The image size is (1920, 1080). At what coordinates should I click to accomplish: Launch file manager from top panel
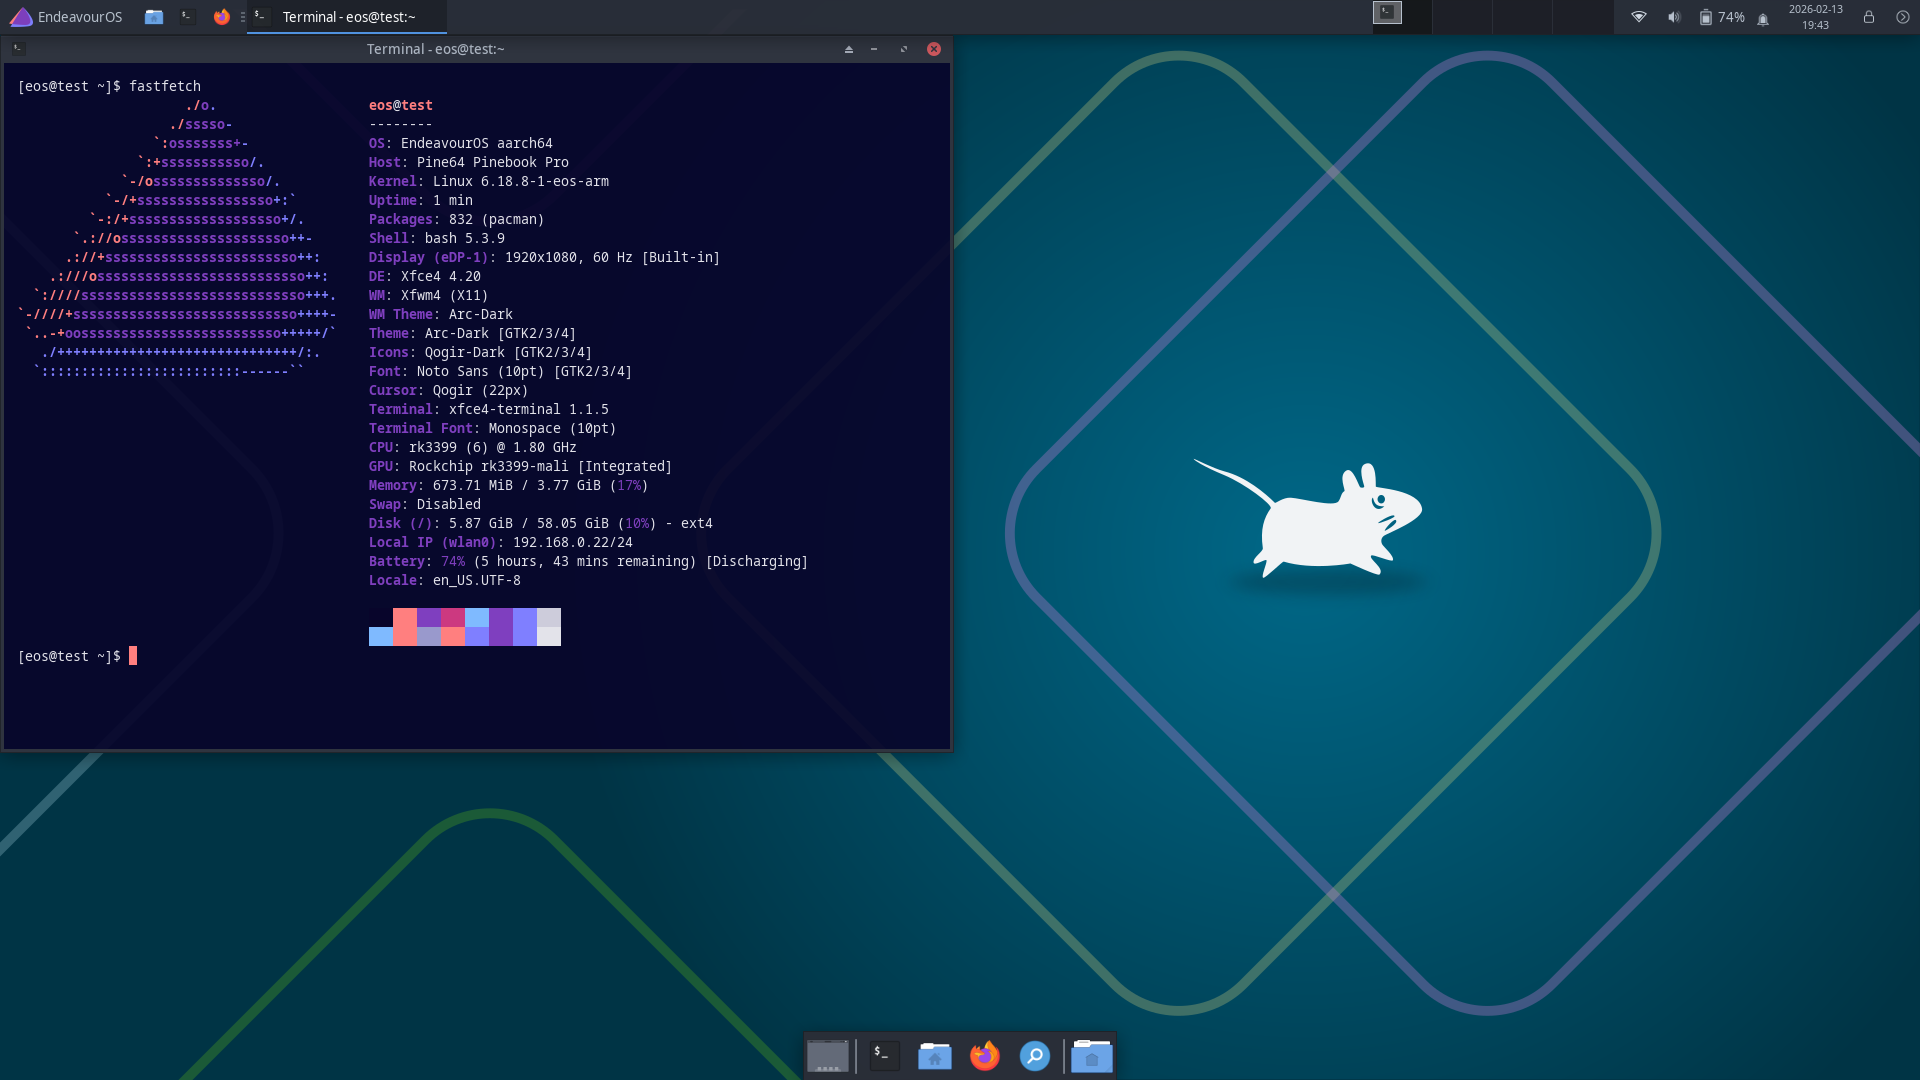pyautogui.click(x=153, y=17)
